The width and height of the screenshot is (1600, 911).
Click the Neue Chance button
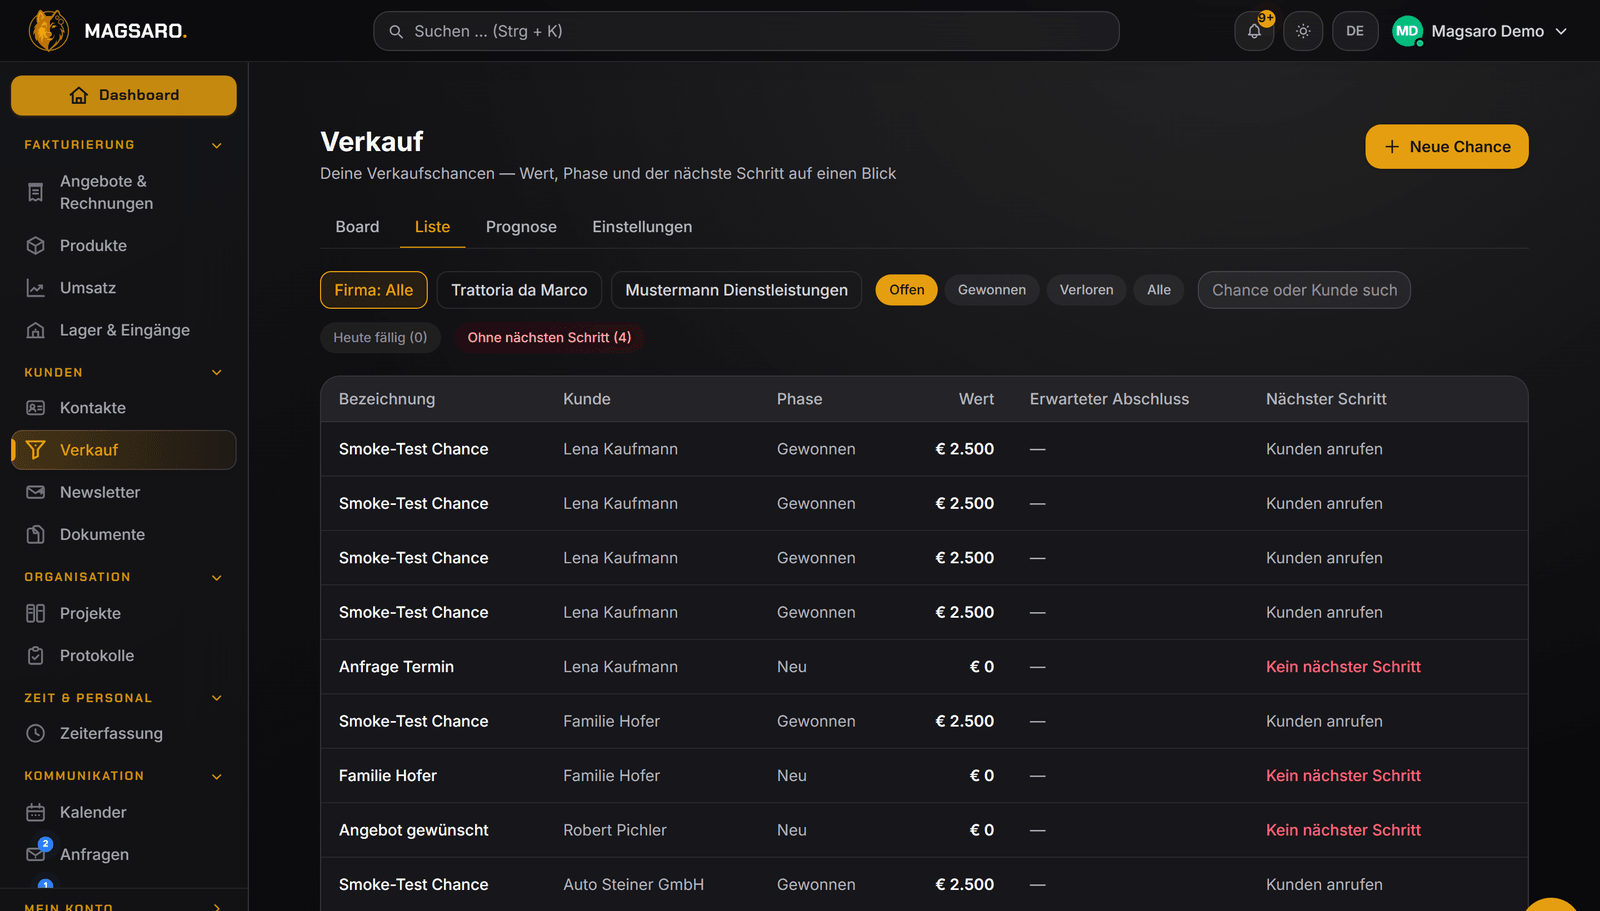pos(1447,147)
